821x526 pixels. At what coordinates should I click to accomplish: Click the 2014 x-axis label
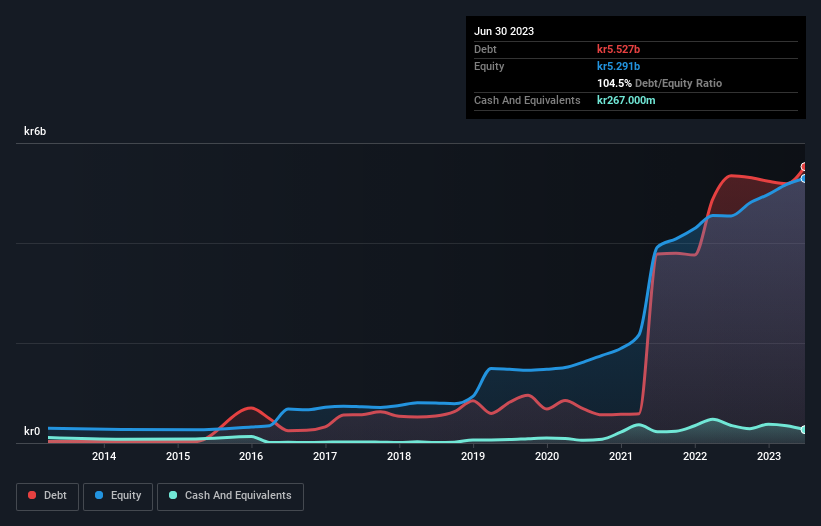pyautogui.click(x=104, y=456)
